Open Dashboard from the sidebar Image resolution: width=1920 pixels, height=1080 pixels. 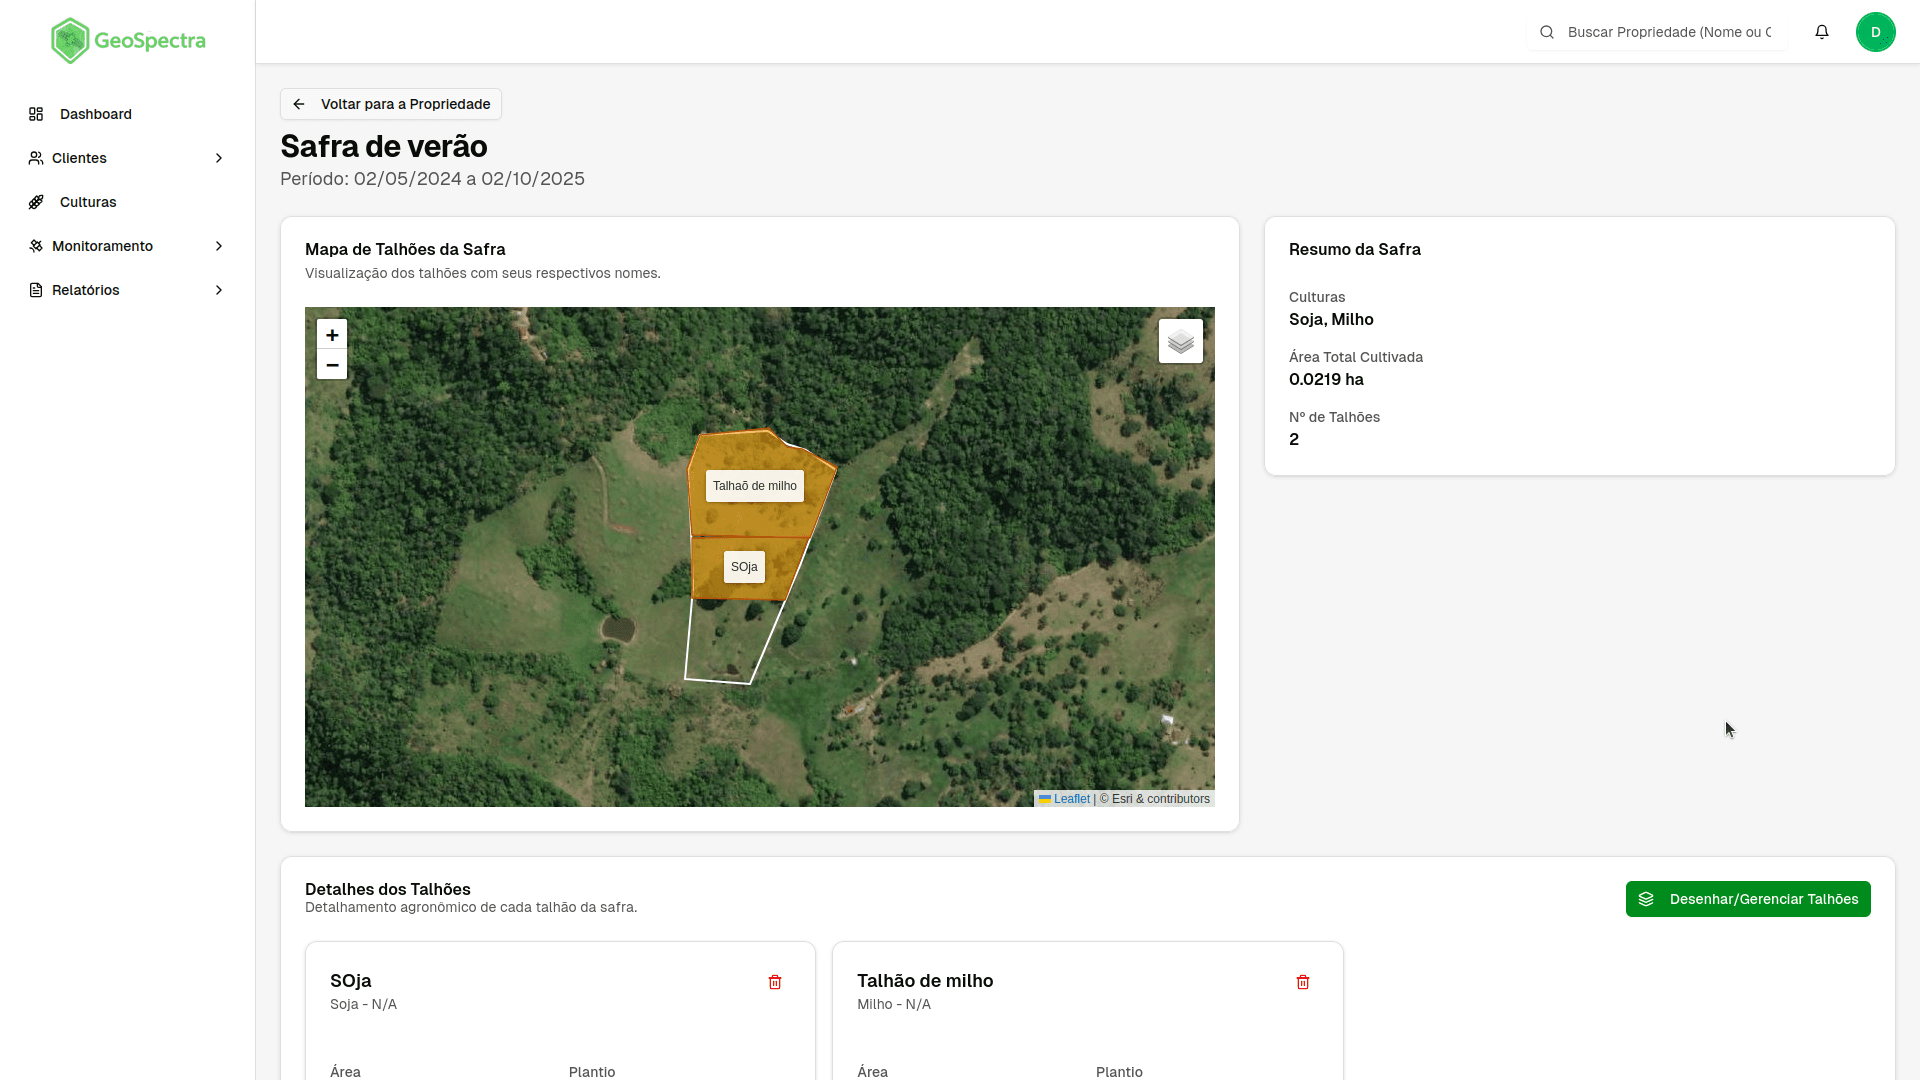[x=95, y=114]
